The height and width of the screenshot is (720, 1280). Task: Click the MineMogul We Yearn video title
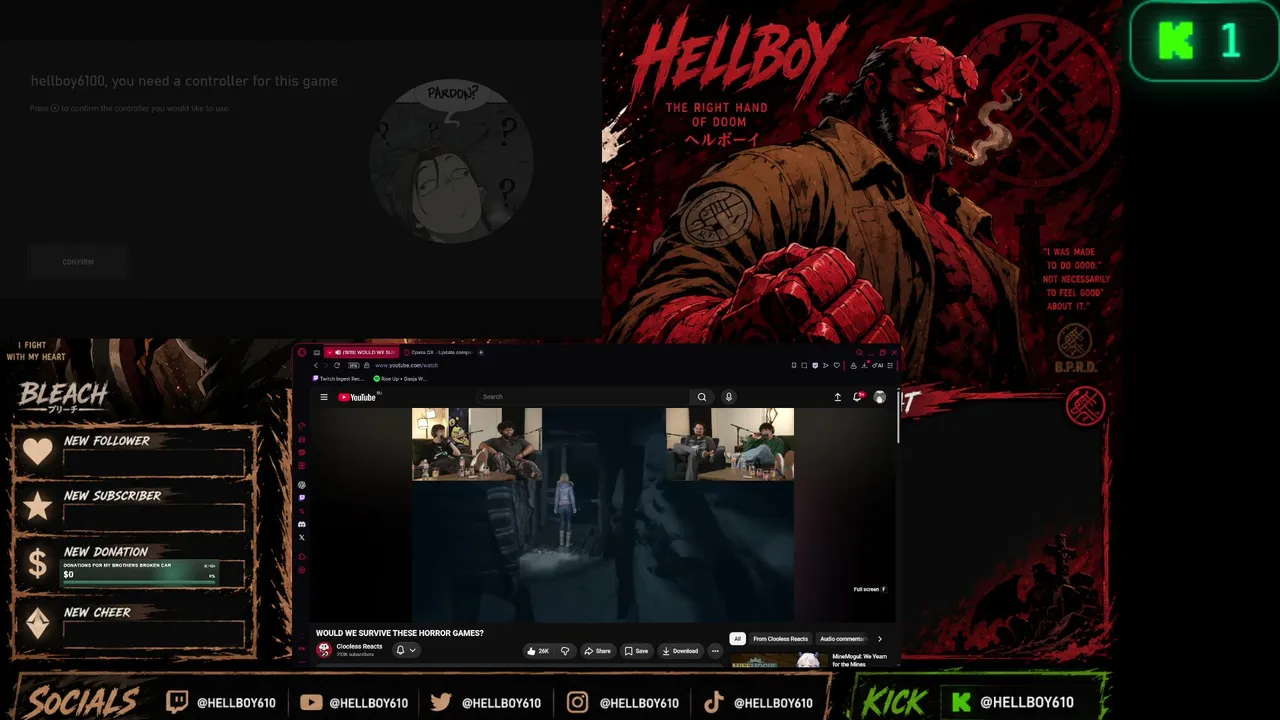859,660
